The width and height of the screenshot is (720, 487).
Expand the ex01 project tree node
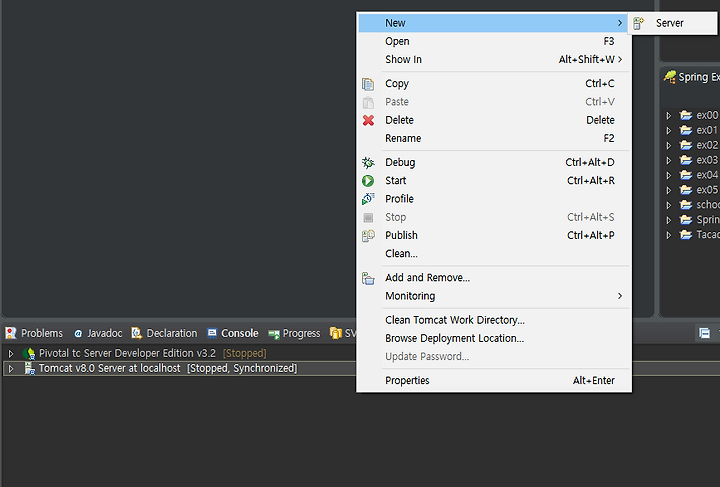[x=669, y=130]
